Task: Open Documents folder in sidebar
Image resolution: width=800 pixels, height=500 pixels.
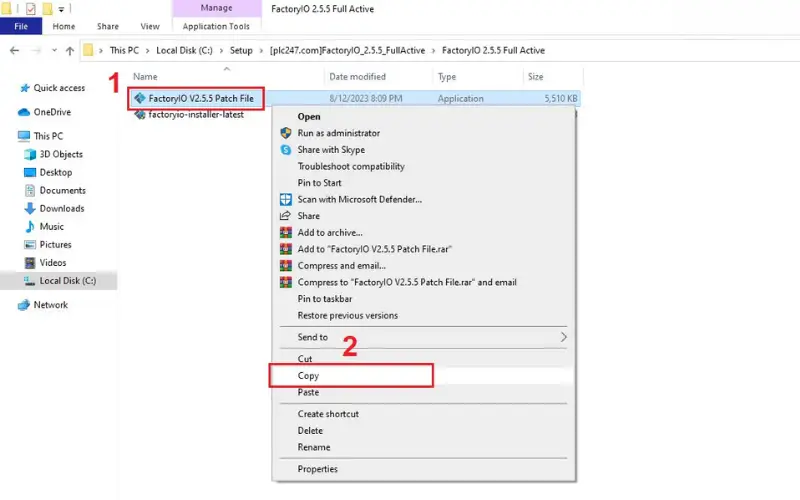Action: coord(63,190)
